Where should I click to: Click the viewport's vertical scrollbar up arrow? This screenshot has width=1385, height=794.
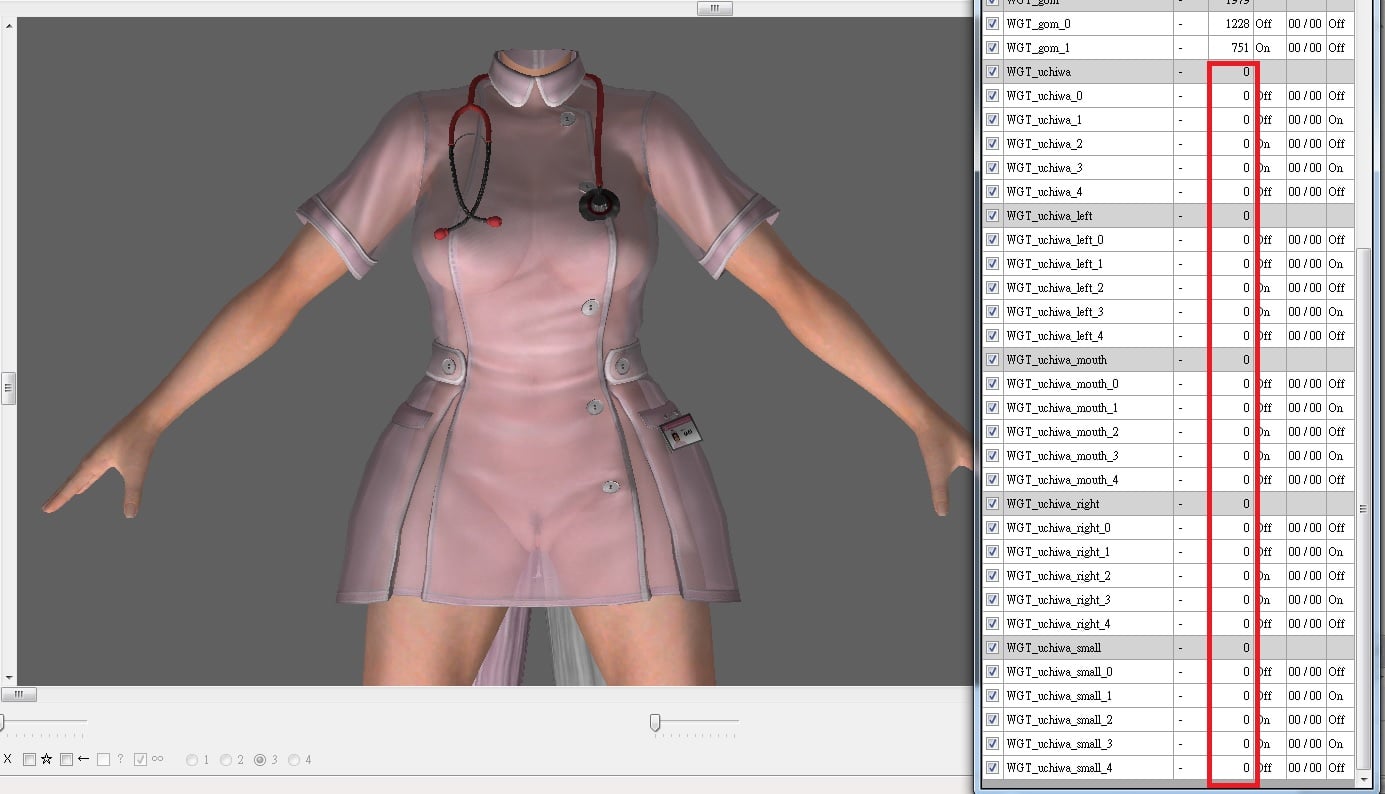pos(8,26)
